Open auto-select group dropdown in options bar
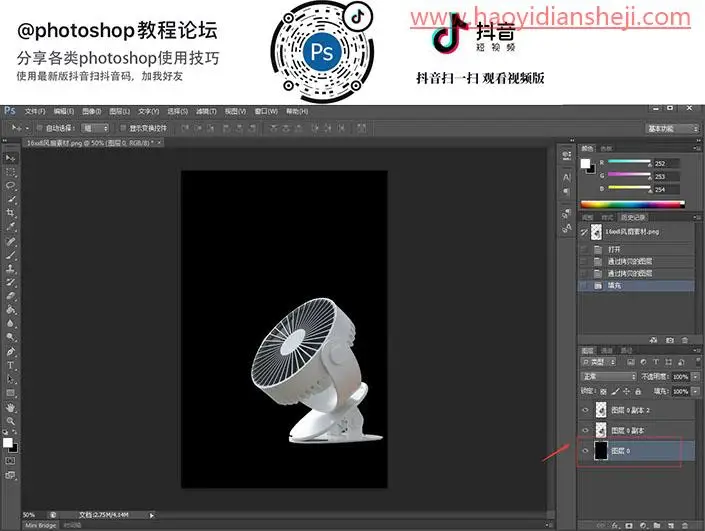Screen dimensions: 705x531 click(95, 128)
